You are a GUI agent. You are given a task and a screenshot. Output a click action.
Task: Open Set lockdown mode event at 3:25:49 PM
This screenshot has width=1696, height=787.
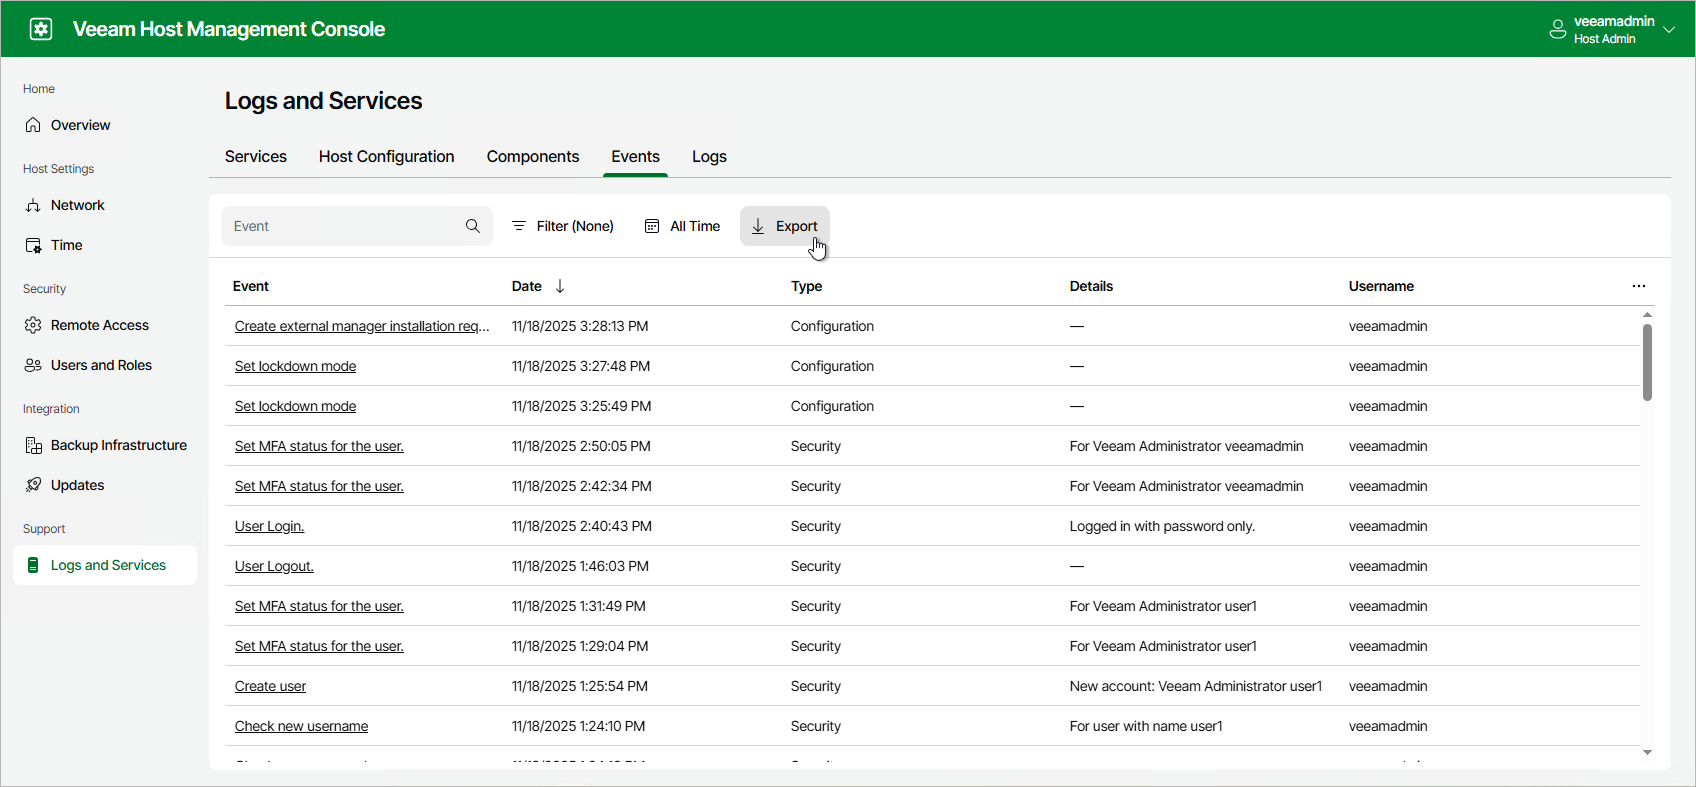coord(295,406)
